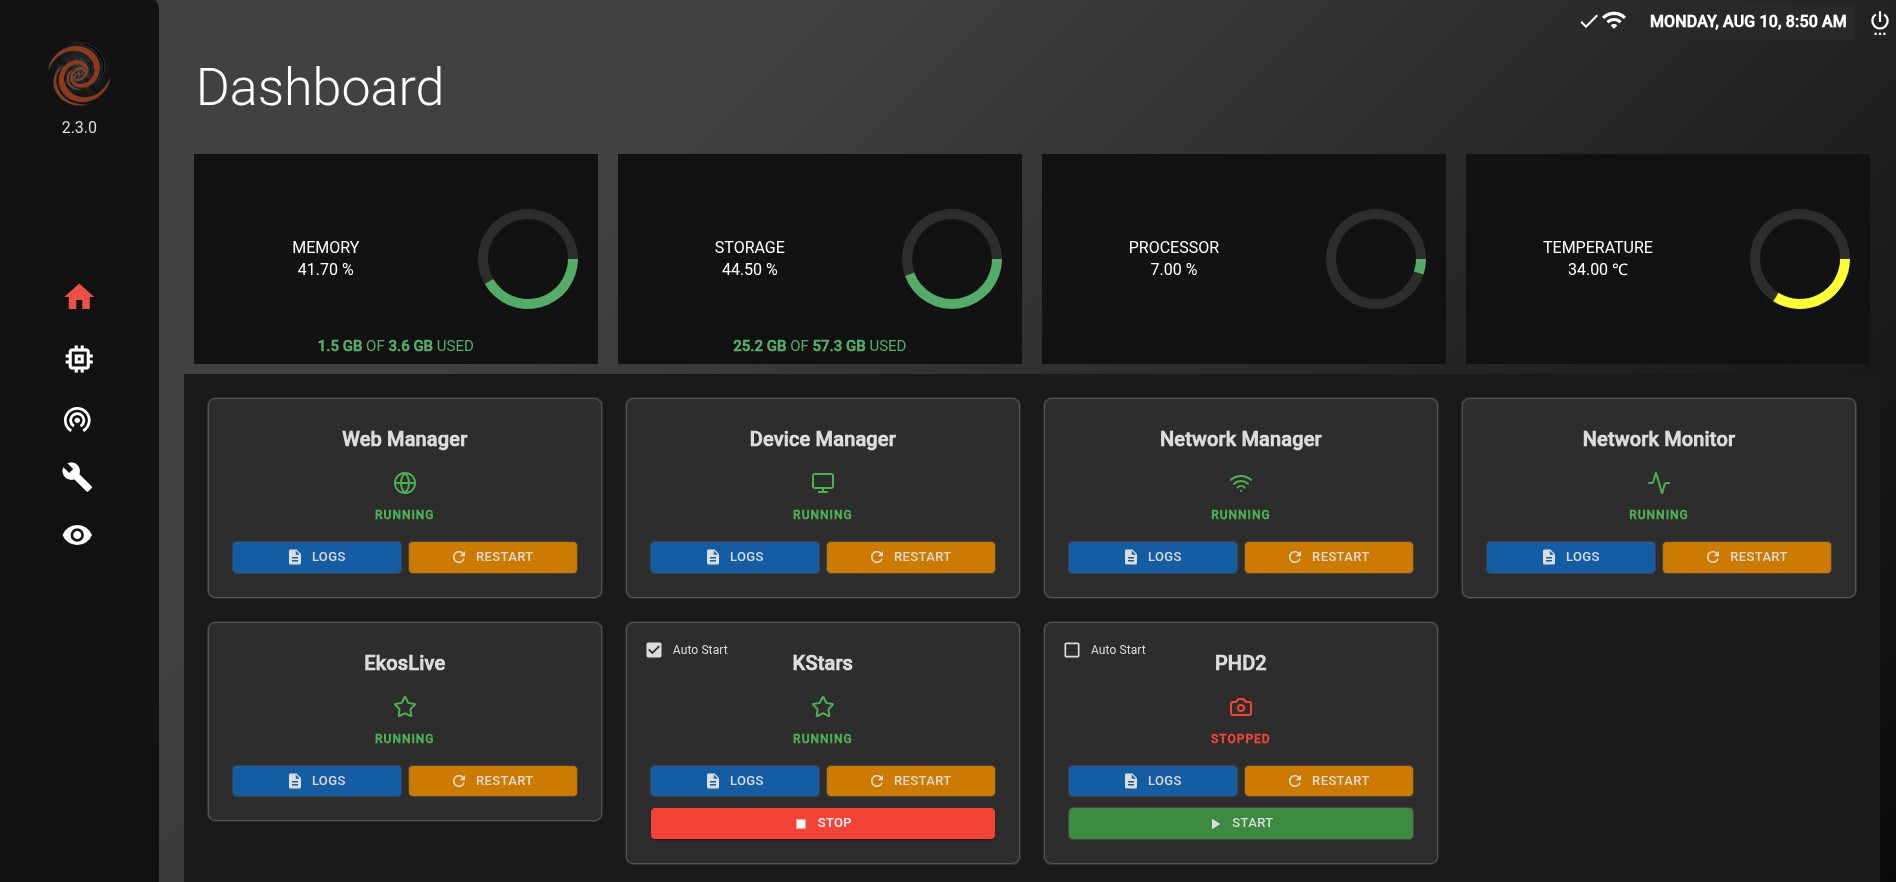
Task: Start PHD2 with the green button
Action: click(x=1241, y=823)
